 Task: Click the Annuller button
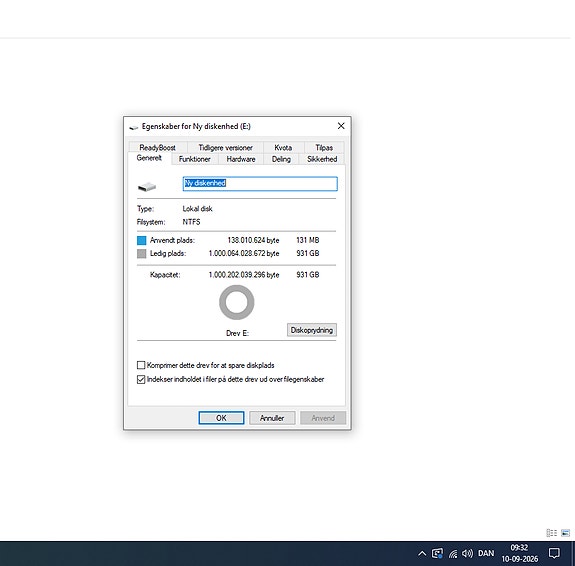pyautogui.click(x=272, y=418)
